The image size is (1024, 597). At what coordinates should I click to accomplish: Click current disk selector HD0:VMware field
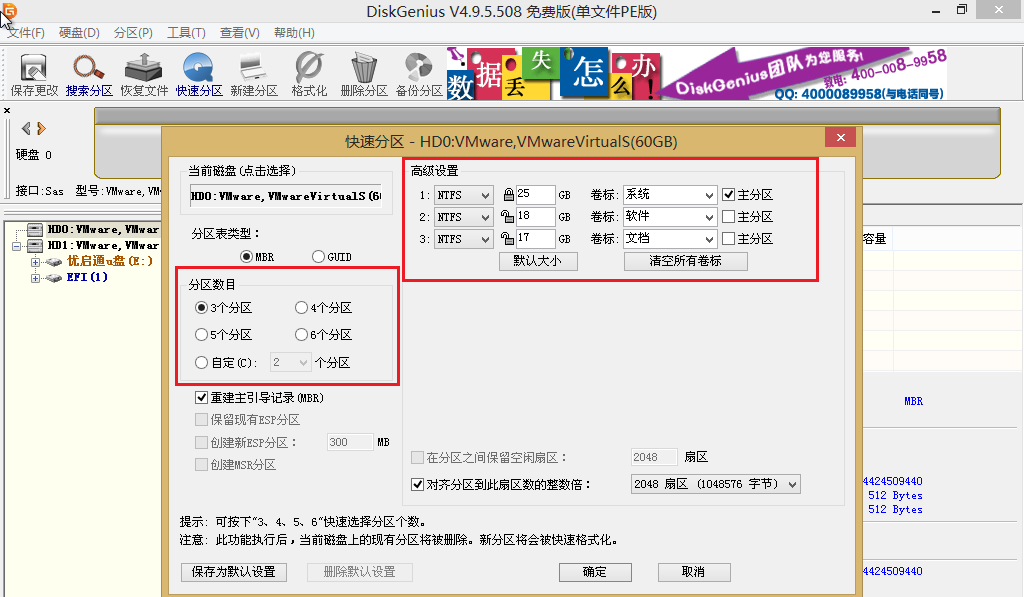tap(286, 196)
